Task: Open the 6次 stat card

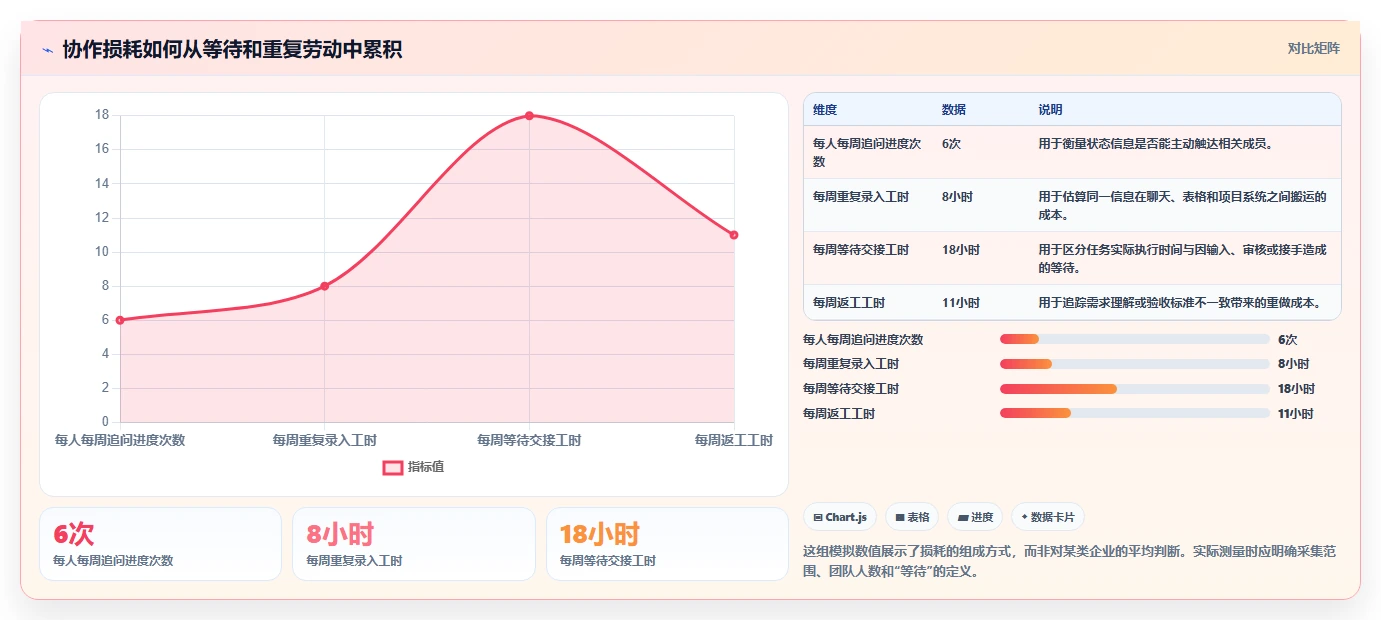Action: tap(160, 544)
